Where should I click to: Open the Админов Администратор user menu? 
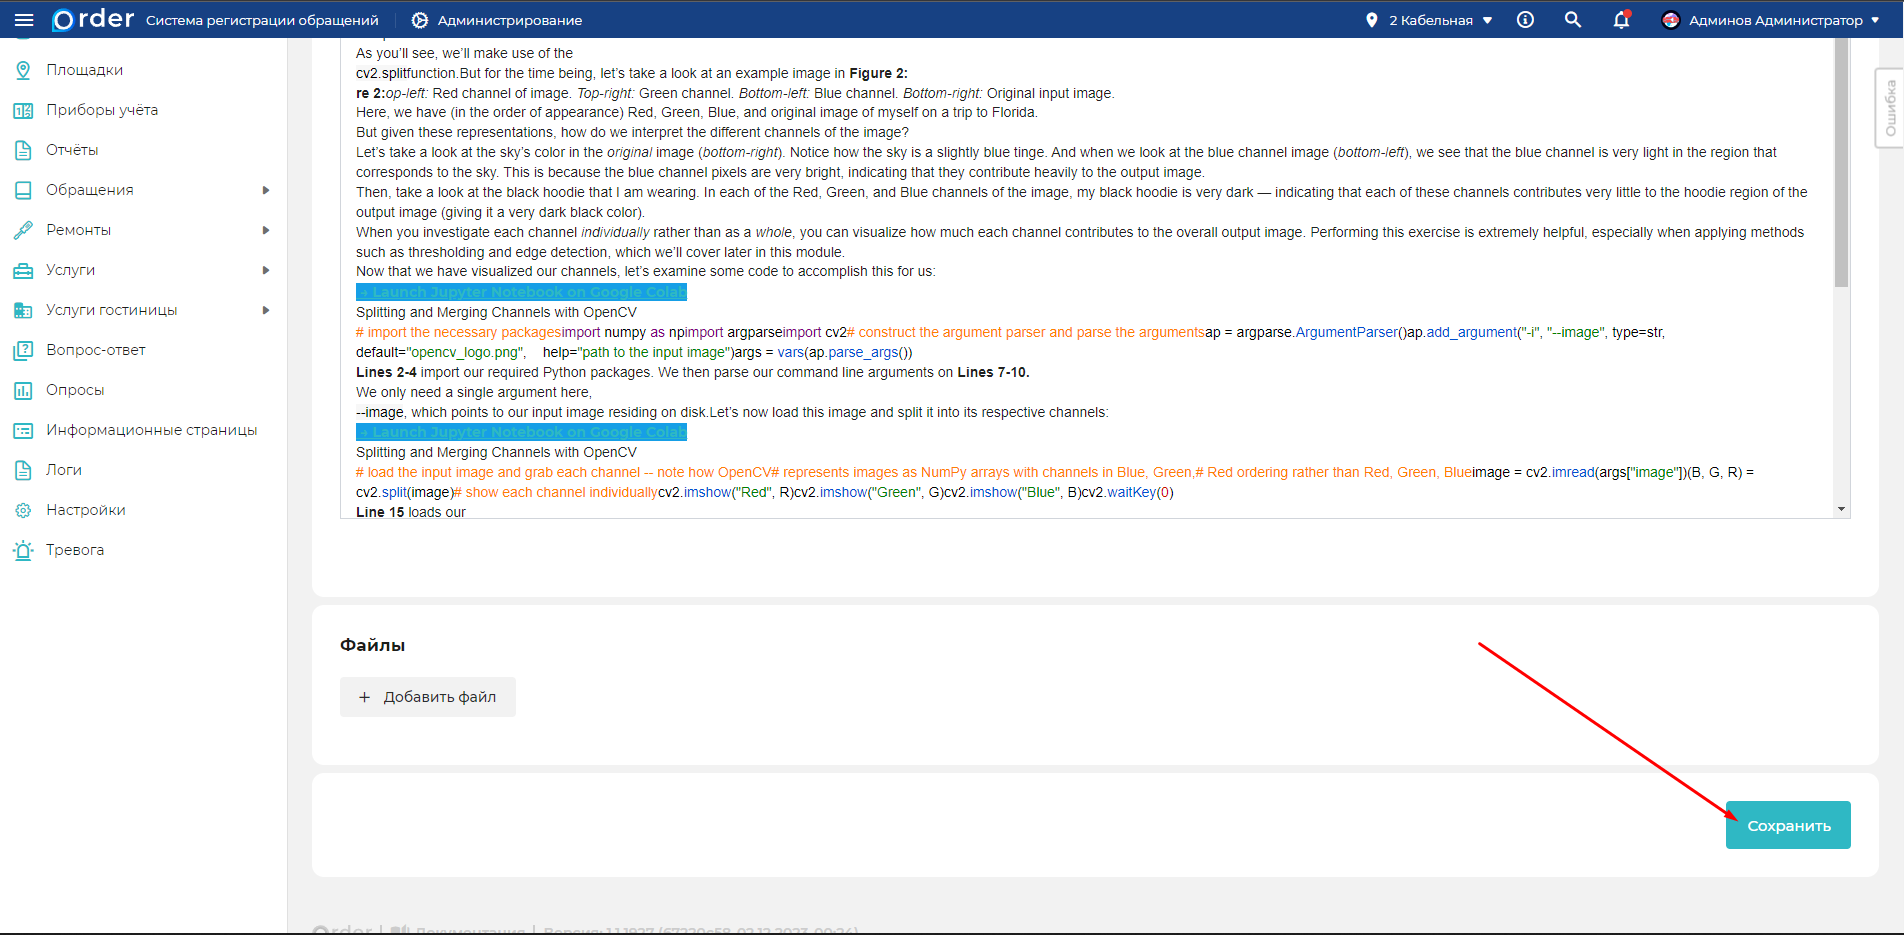click(x=1770, y=20)
